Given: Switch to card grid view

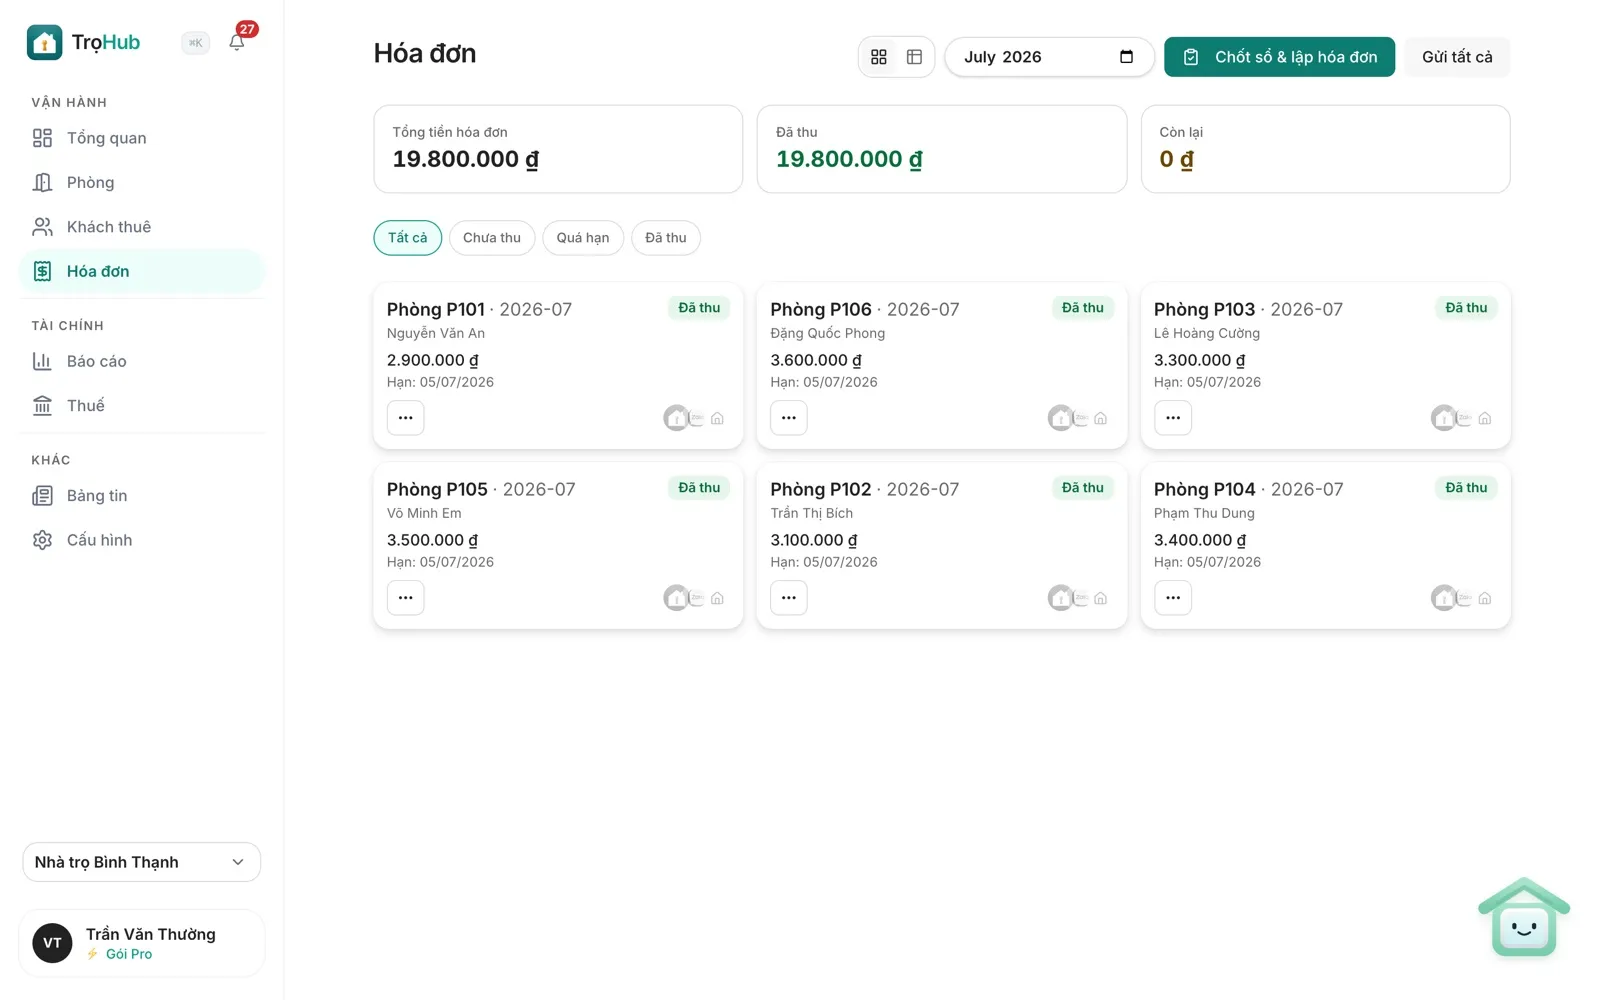Looking at the screenshot, I should pyautogui.click(x=879, y=57).
